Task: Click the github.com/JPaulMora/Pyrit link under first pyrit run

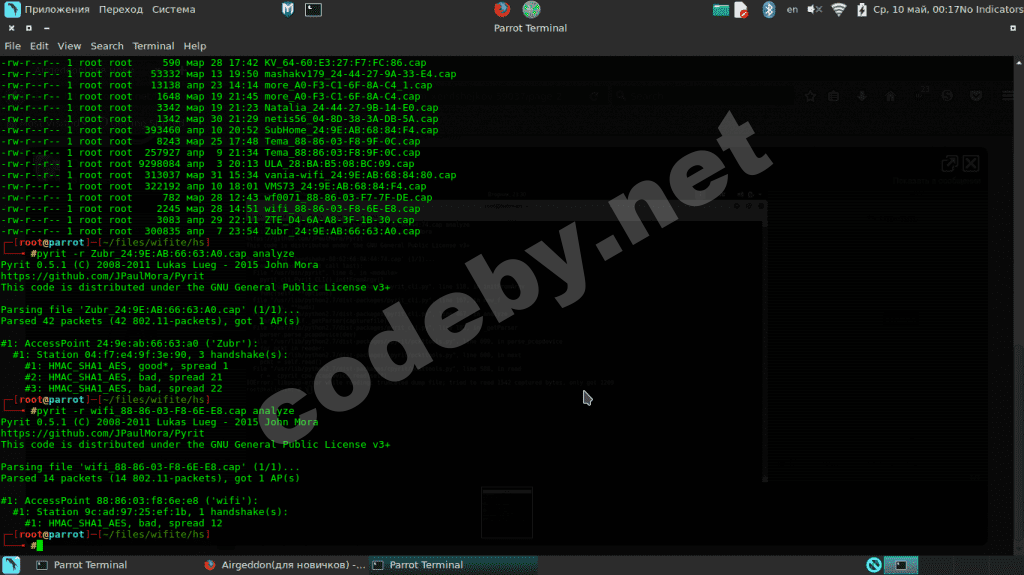Action: pos(103,276)
